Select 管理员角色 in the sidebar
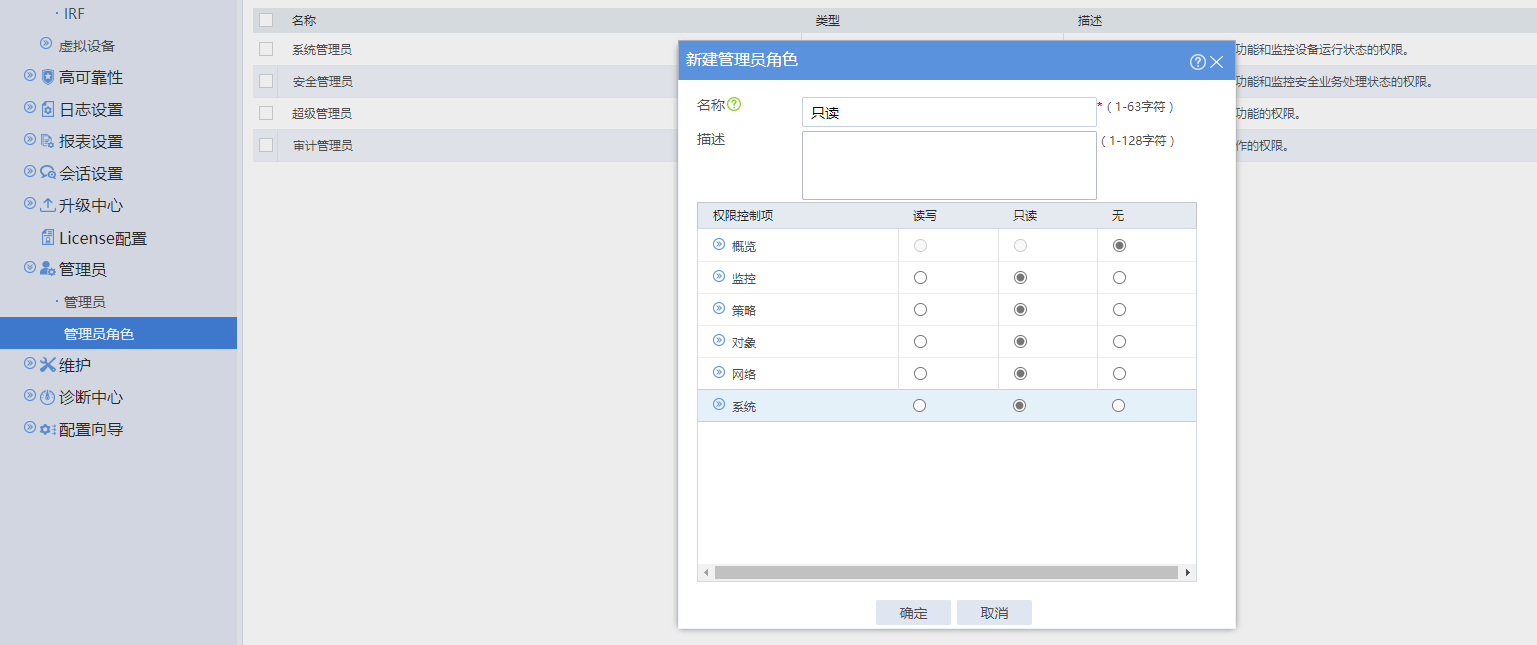The width and height of the screenshot is (1537, 645). click(x=98, y=334)
